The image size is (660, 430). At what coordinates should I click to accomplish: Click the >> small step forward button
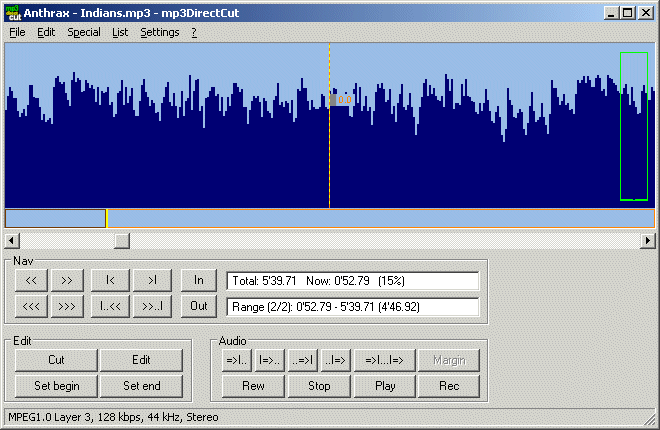tap(67, 280)
